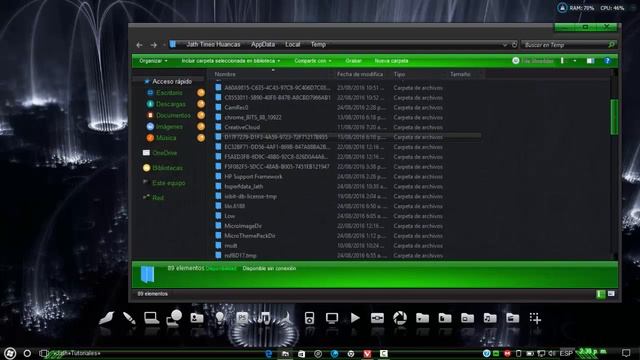
Task: Expand the address bar history arrow
Action: click(504, 45)
